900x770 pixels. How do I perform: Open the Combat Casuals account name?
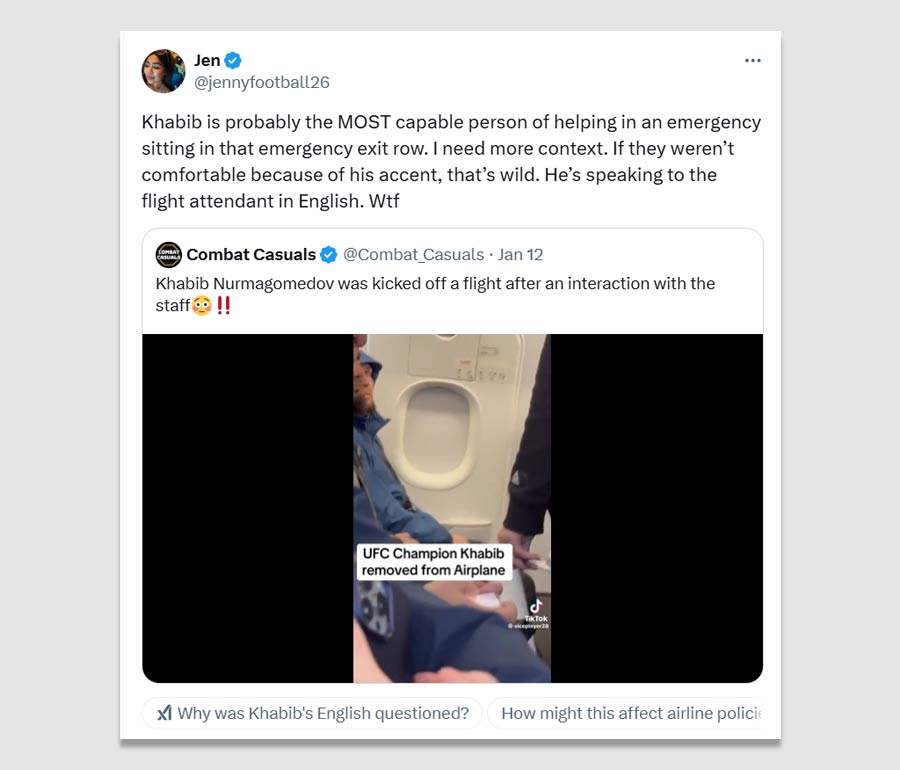tap(251, 255)
